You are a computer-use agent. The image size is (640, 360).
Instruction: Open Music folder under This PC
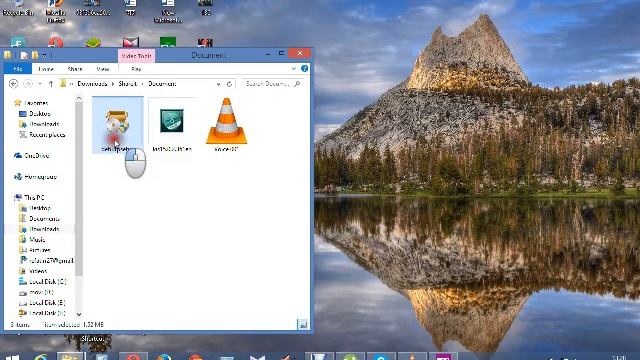tap(32, 240)
